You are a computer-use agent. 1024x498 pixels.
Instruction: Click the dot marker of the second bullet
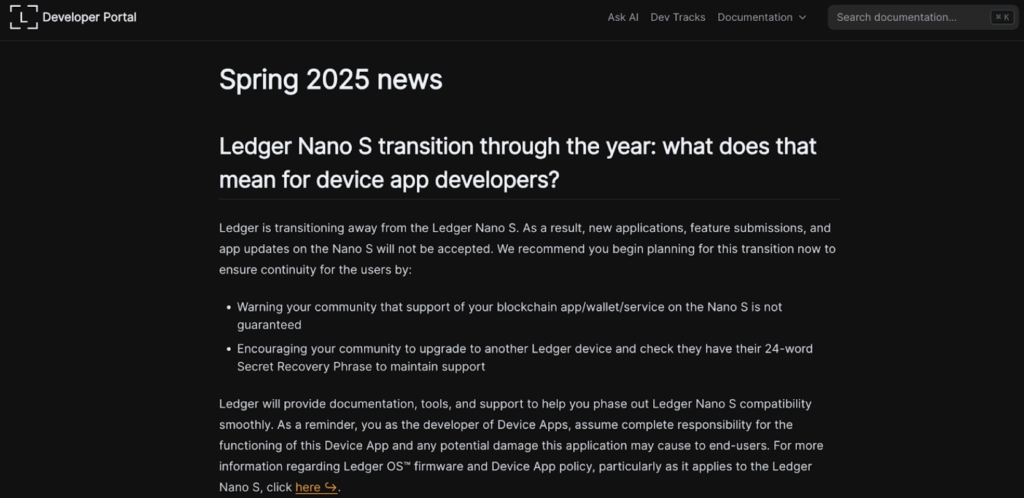(x=229, y=349)
